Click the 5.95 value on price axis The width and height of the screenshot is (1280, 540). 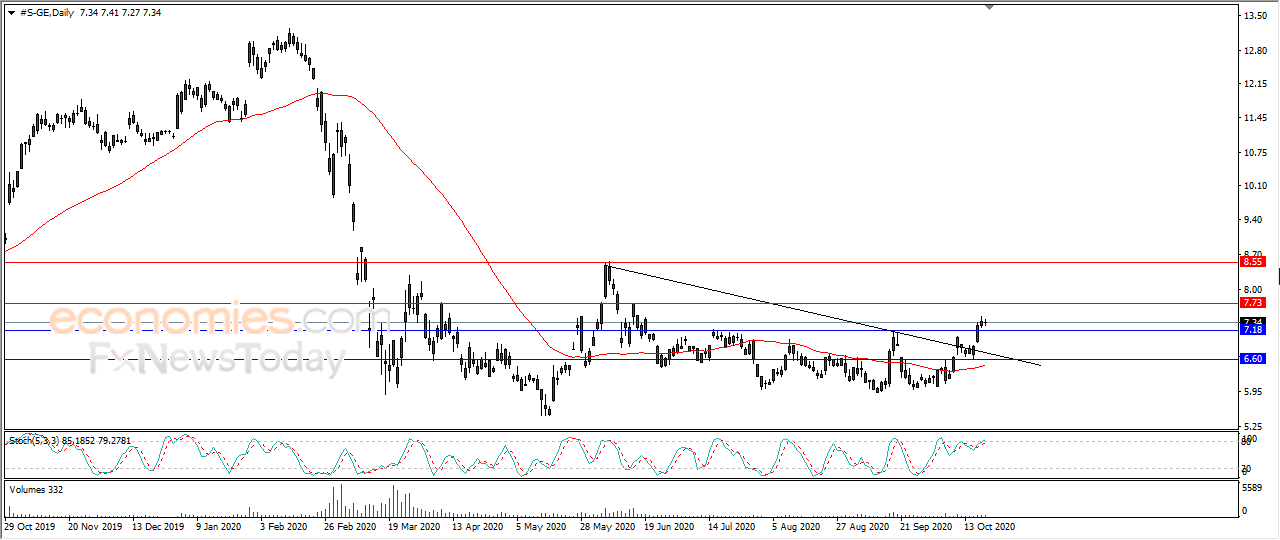[x=1254, y=392]
